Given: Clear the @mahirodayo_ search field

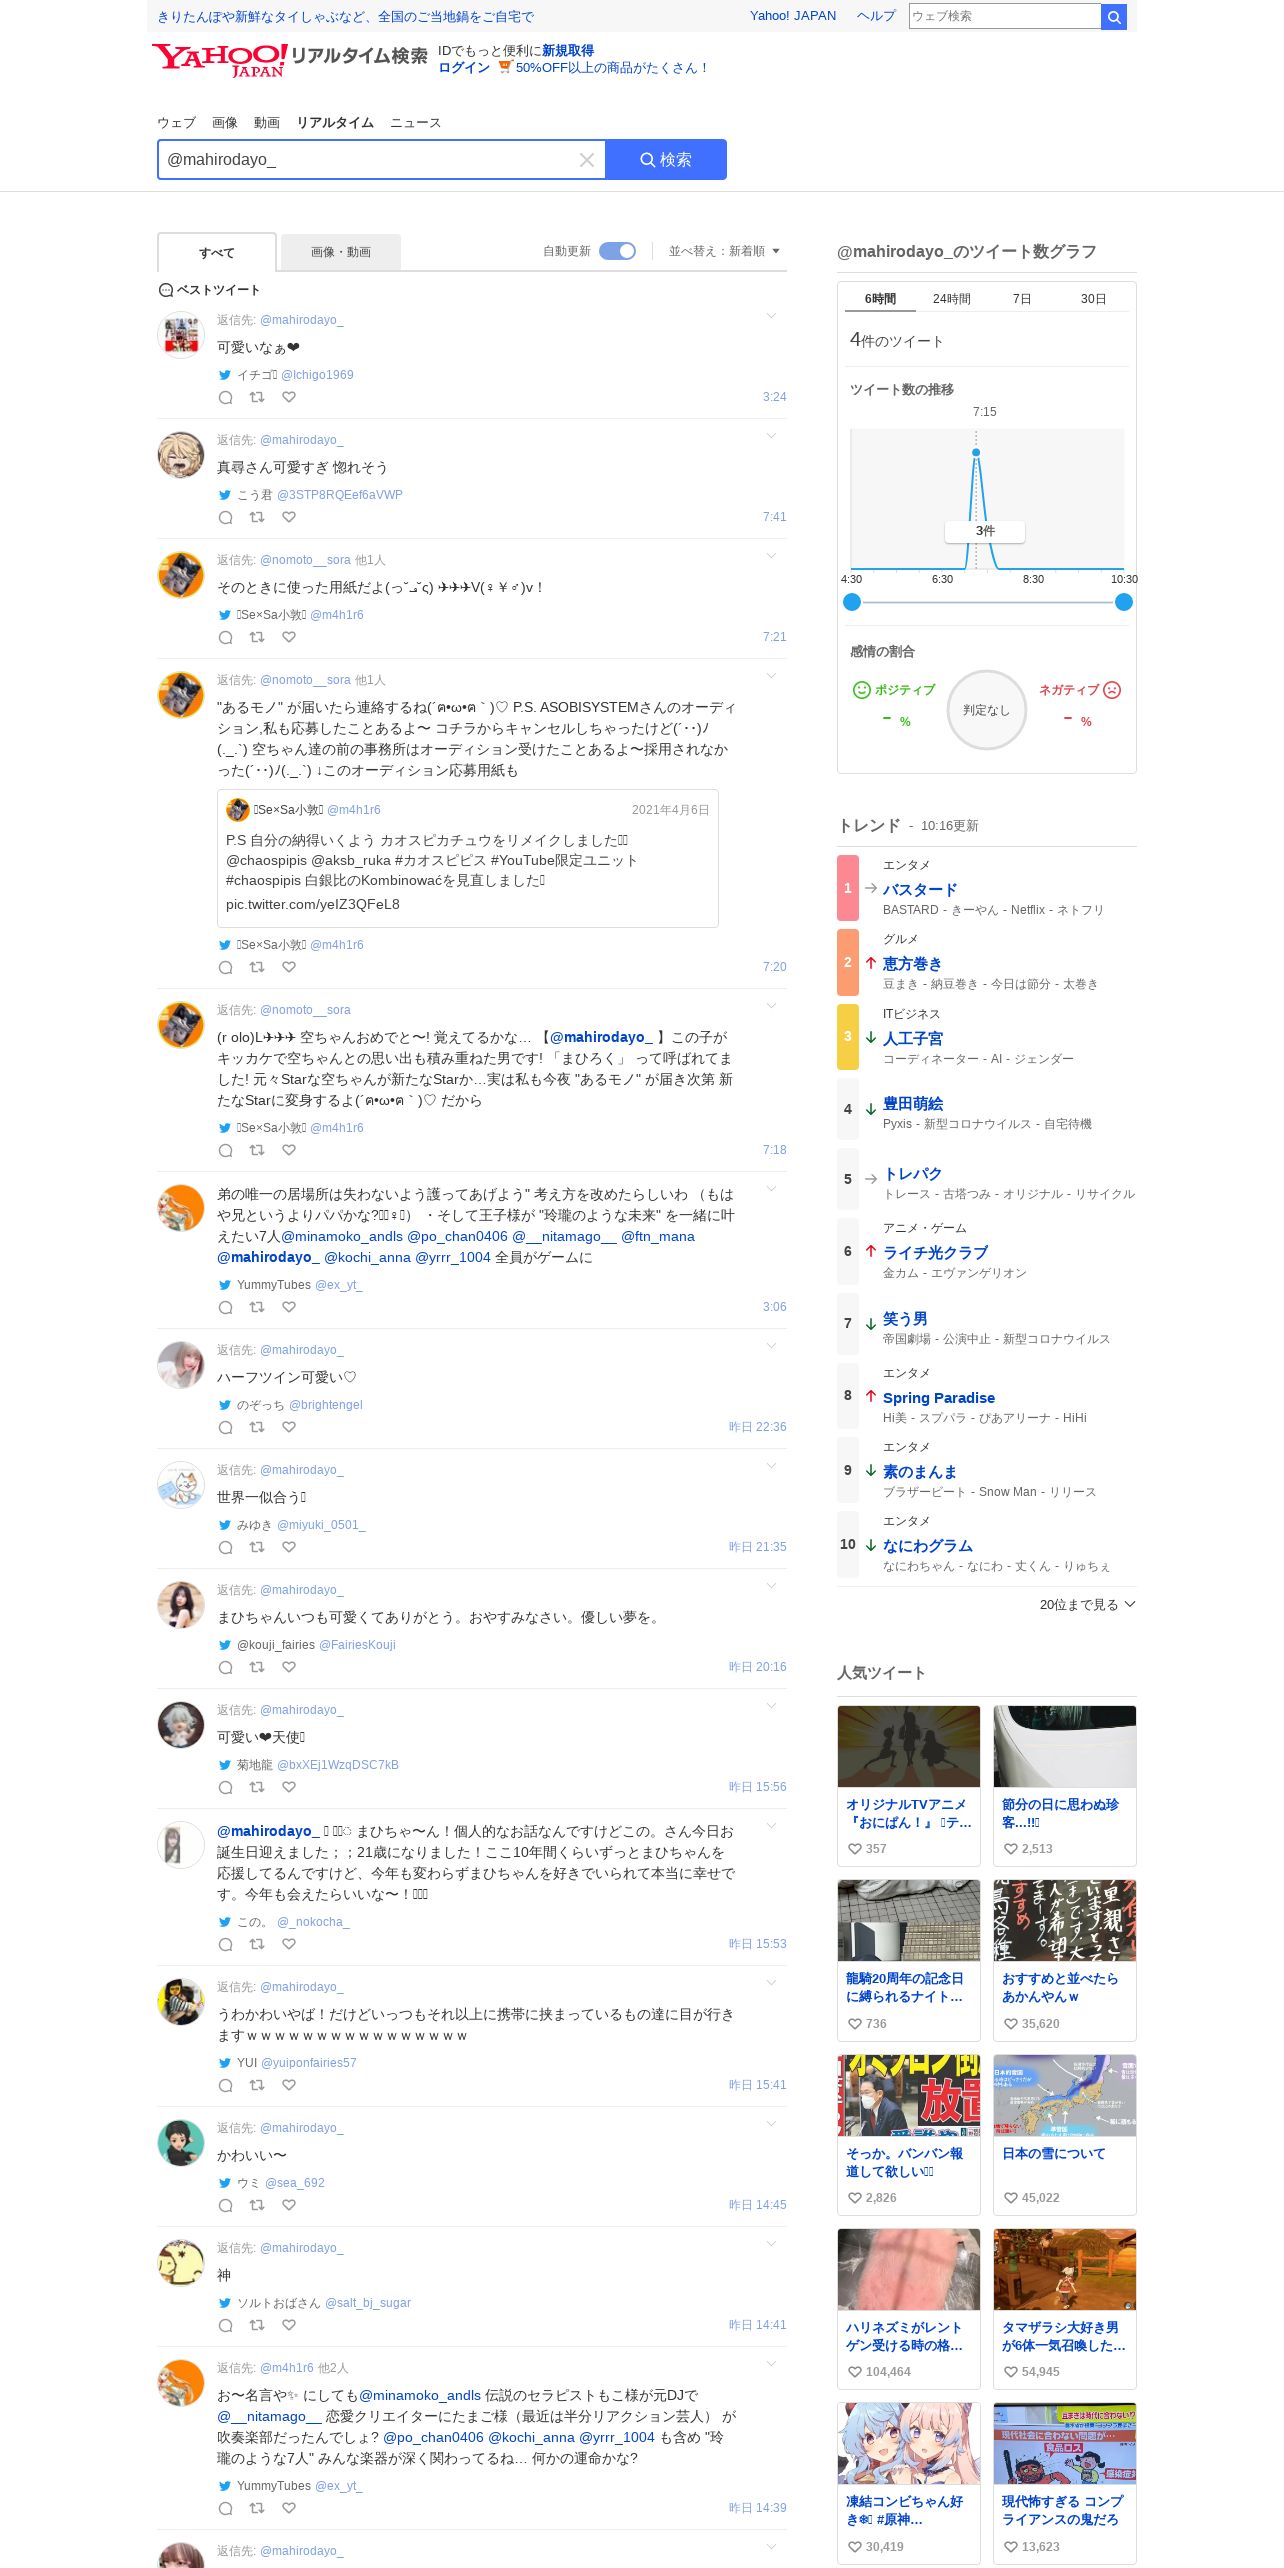Looking at the screenshot, I should 587,160.
